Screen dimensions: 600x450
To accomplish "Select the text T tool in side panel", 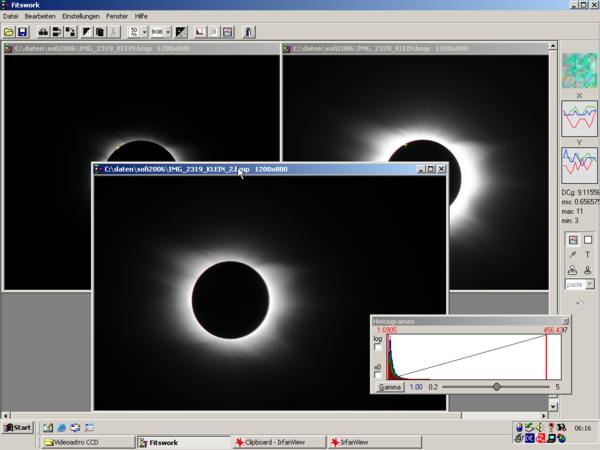I will point(587,255).
